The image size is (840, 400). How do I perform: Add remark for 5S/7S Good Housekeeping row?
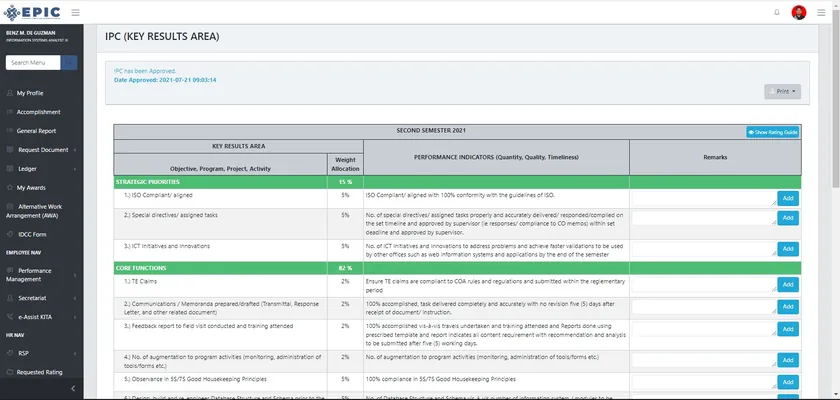[x=788, y=382]
